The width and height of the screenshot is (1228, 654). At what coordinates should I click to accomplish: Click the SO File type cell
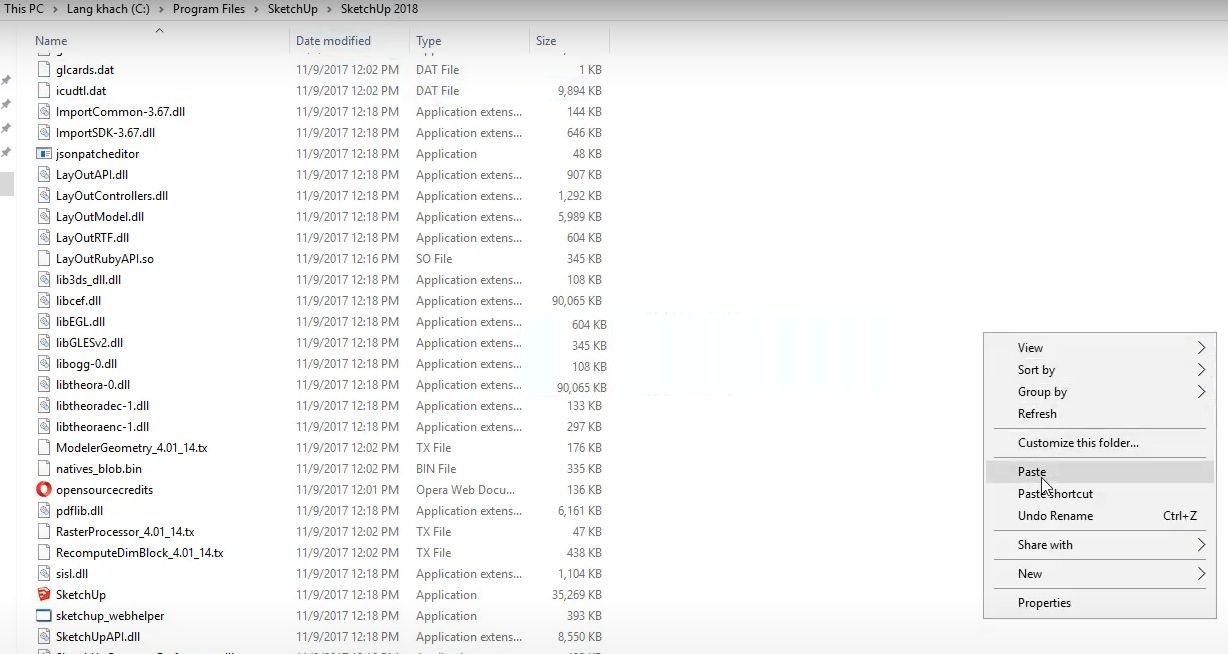(434, 259)
